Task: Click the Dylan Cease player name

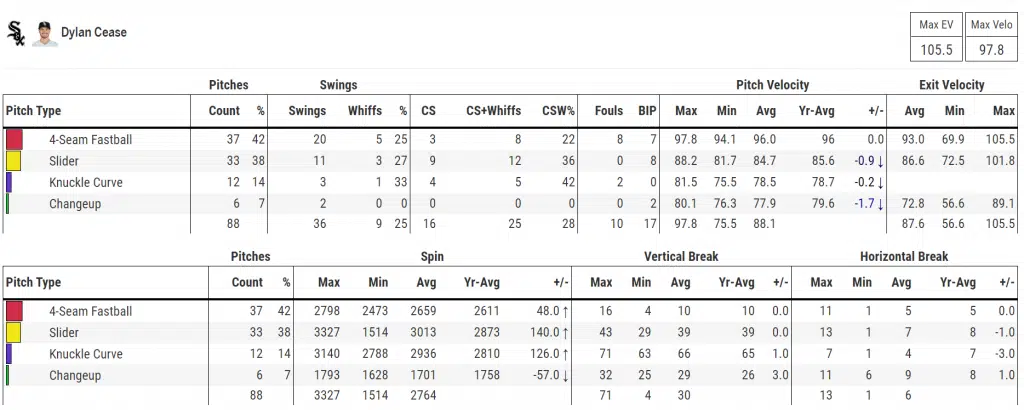Action: point(94,33)
